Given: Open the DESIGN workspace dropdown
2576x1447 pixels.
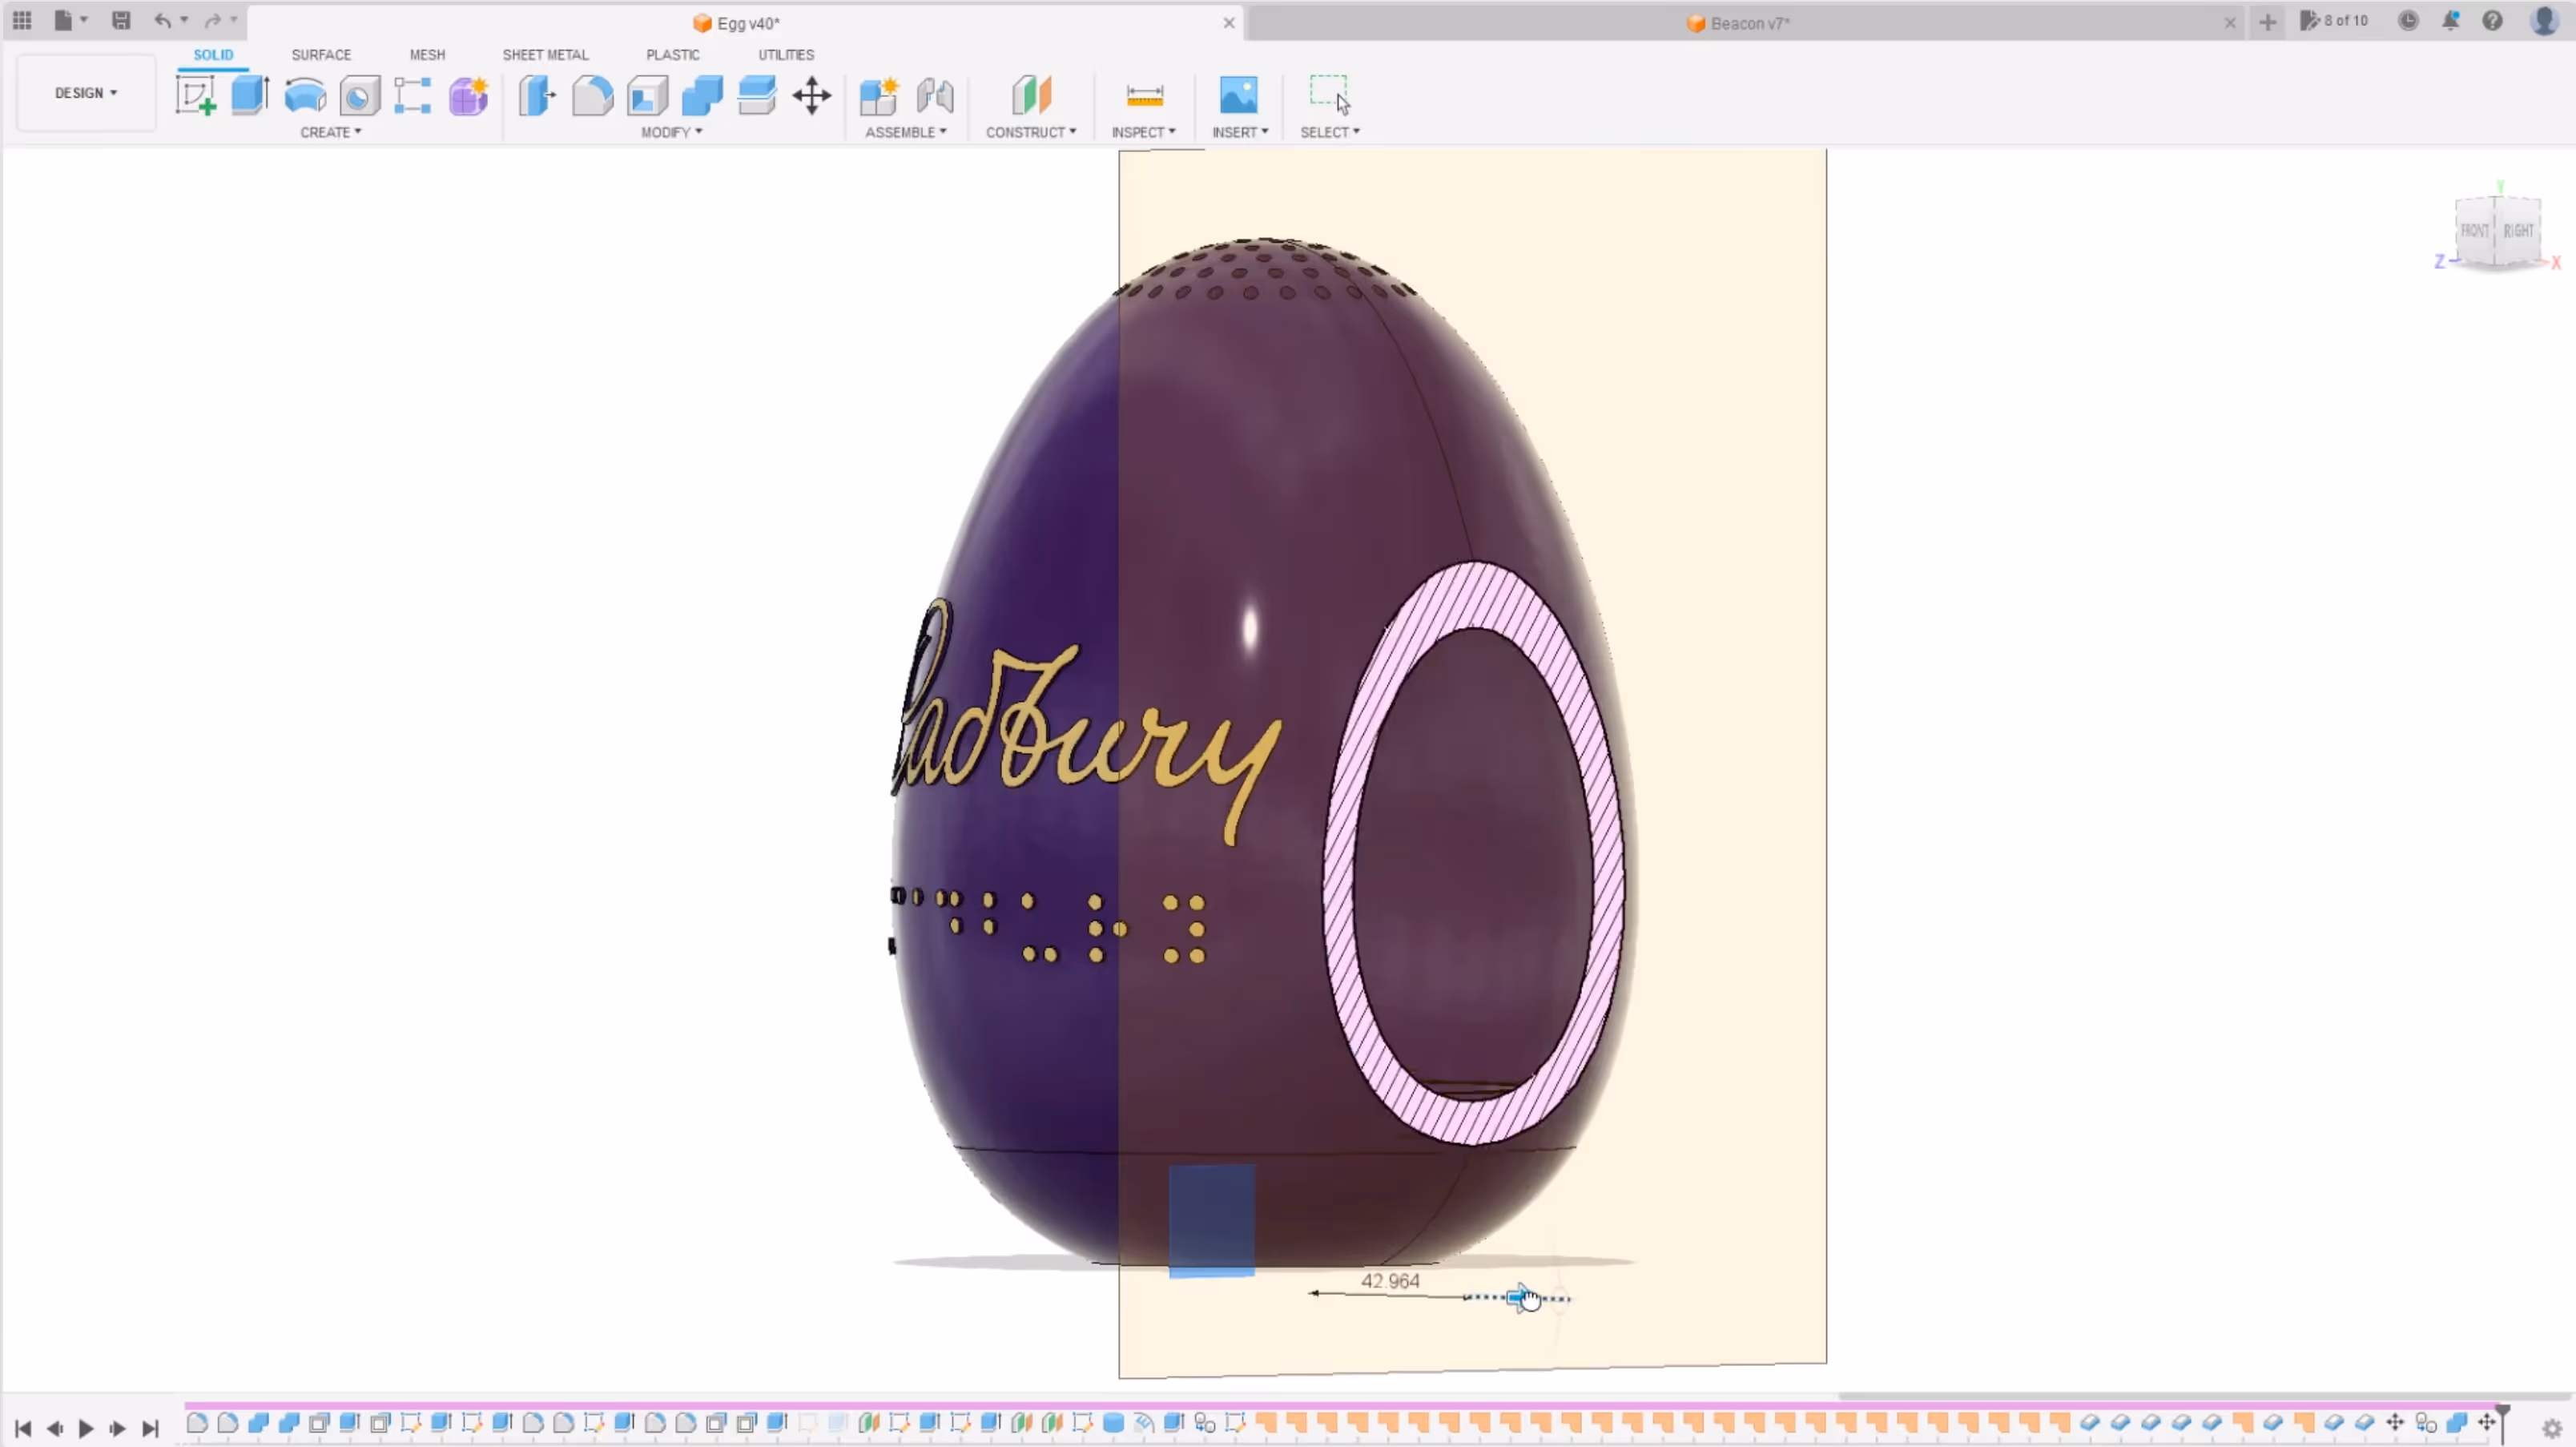Looking at the screenshot, I should coord(86,93).
